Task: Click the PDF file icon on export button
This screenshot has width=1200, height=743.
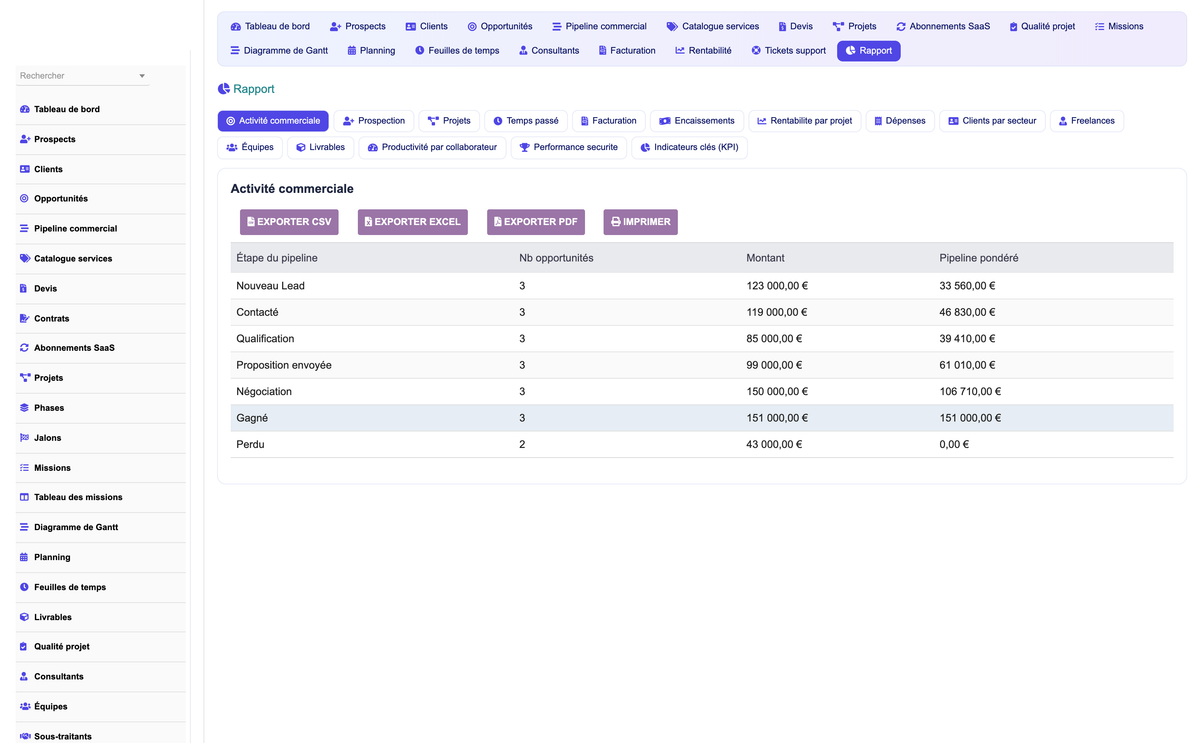Action: [x=498, y=222]
